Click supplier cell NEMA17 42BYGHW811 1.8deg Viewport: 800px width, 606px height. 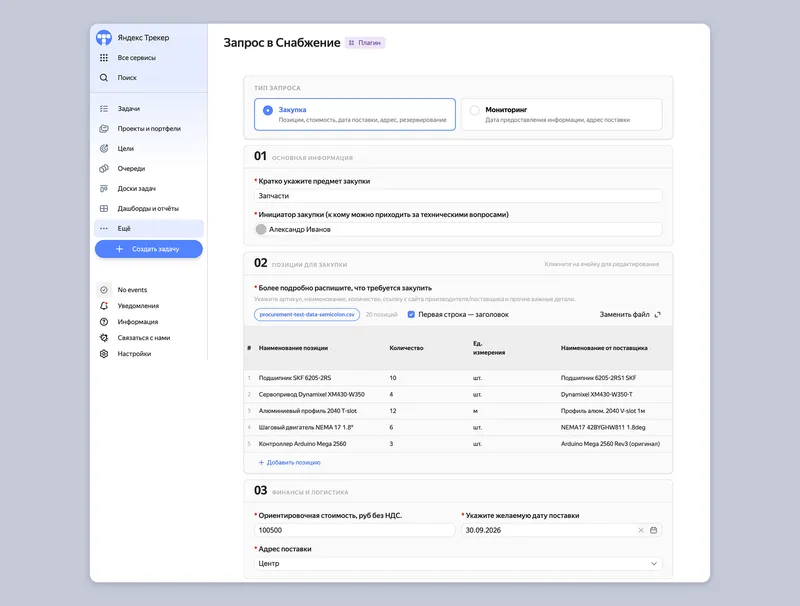click(x=603, y=427)
